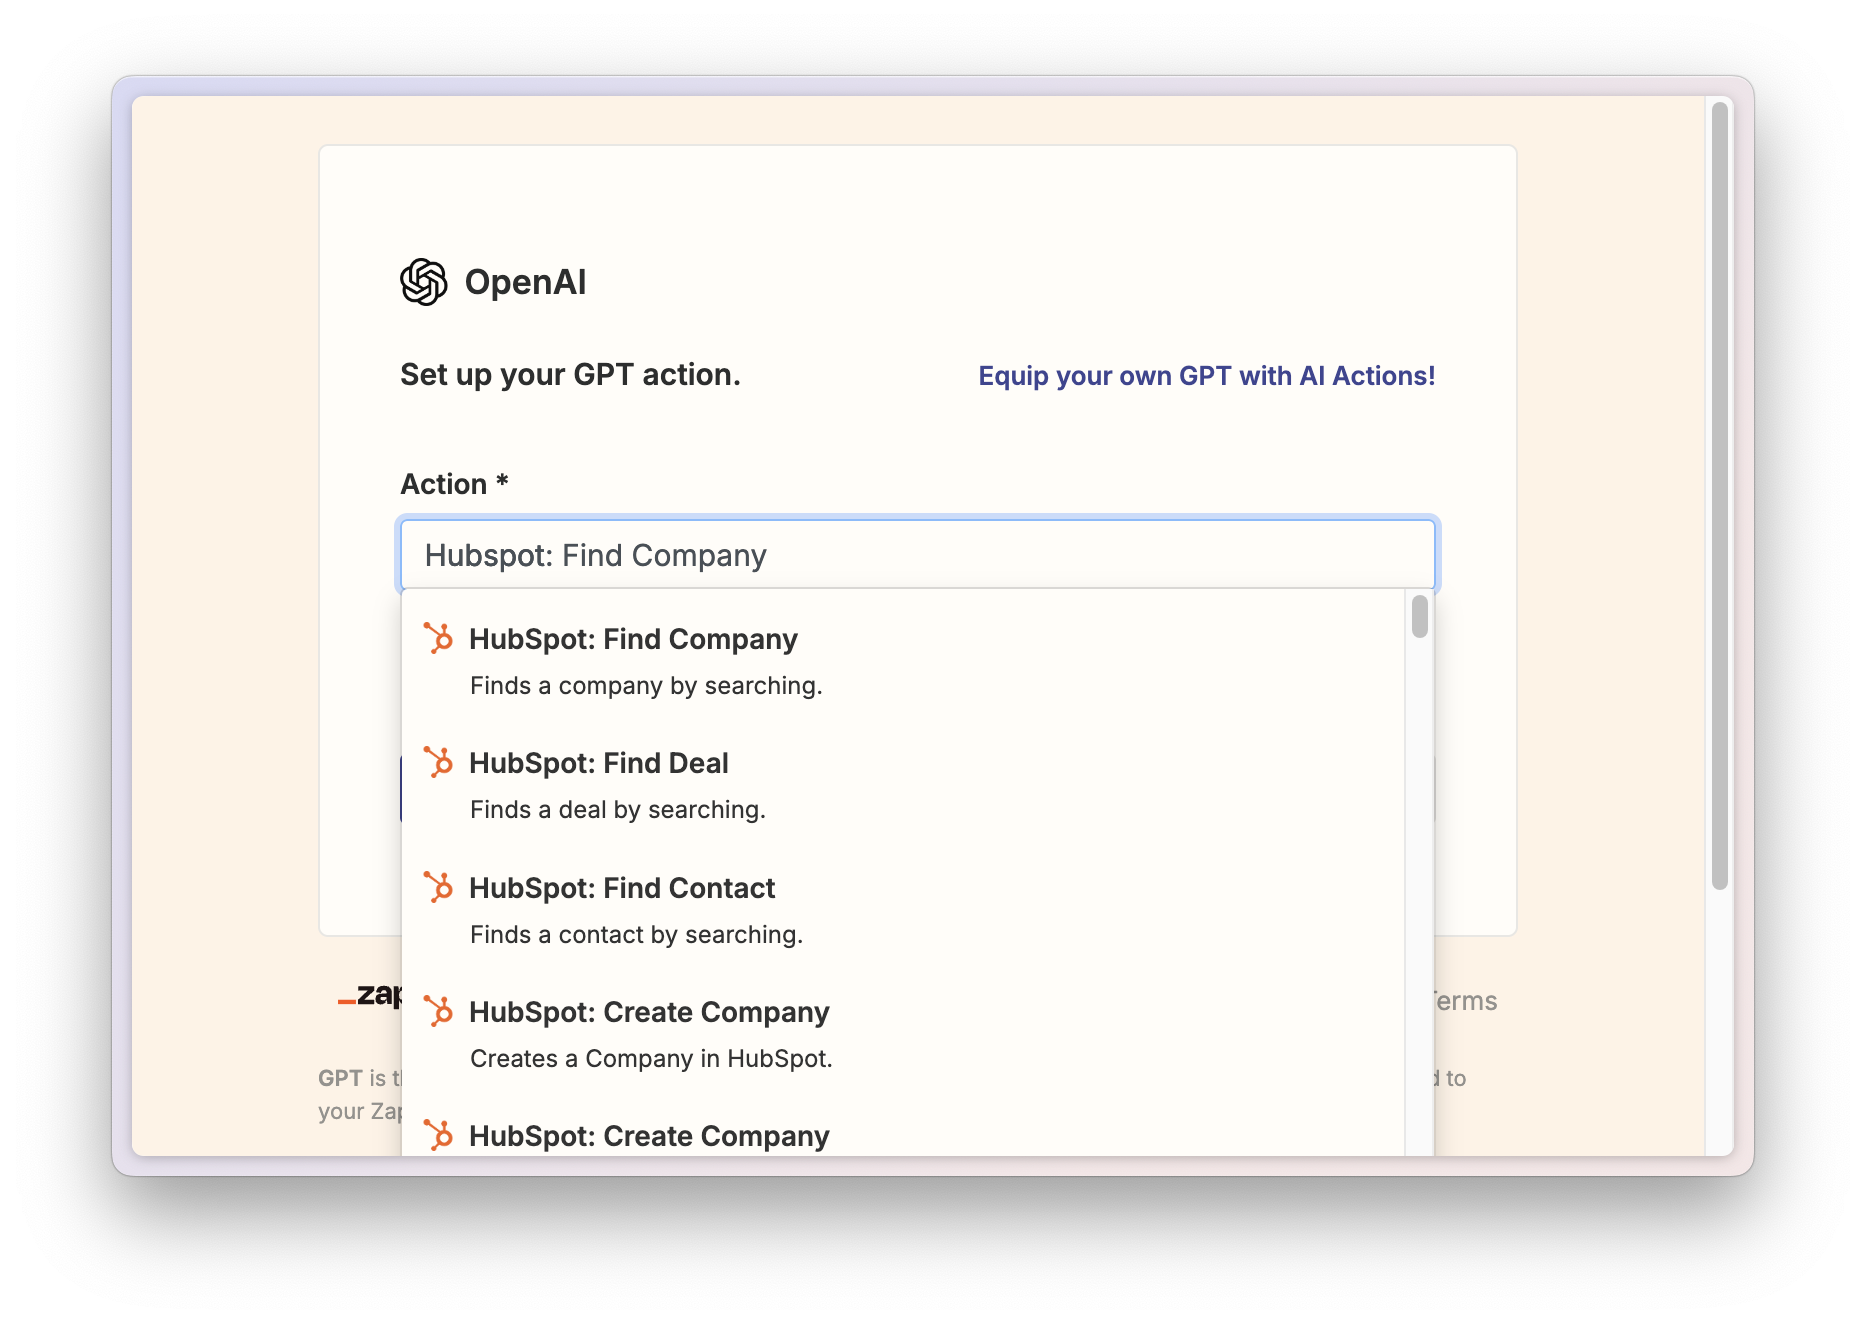Select the HubSpot: Find Contact option

pos(622,888)
